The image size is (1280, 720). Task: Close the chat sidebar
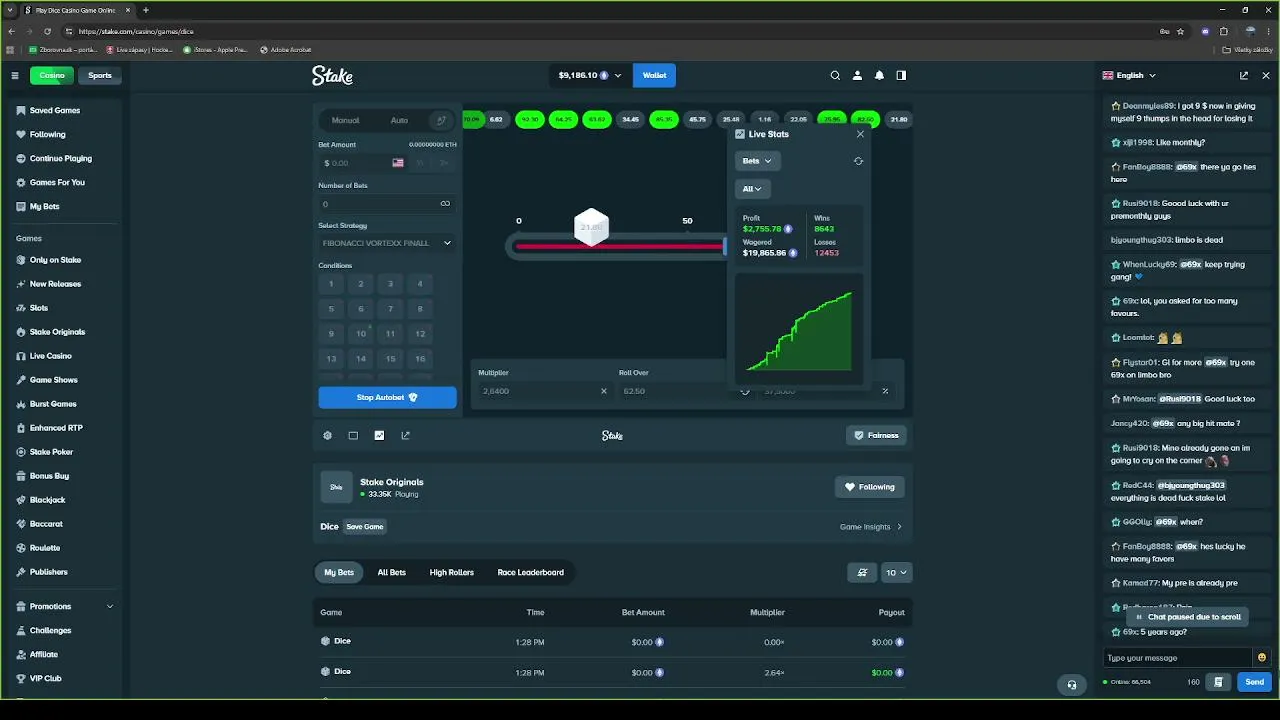pyautogui.click(x=1266, y=75)
